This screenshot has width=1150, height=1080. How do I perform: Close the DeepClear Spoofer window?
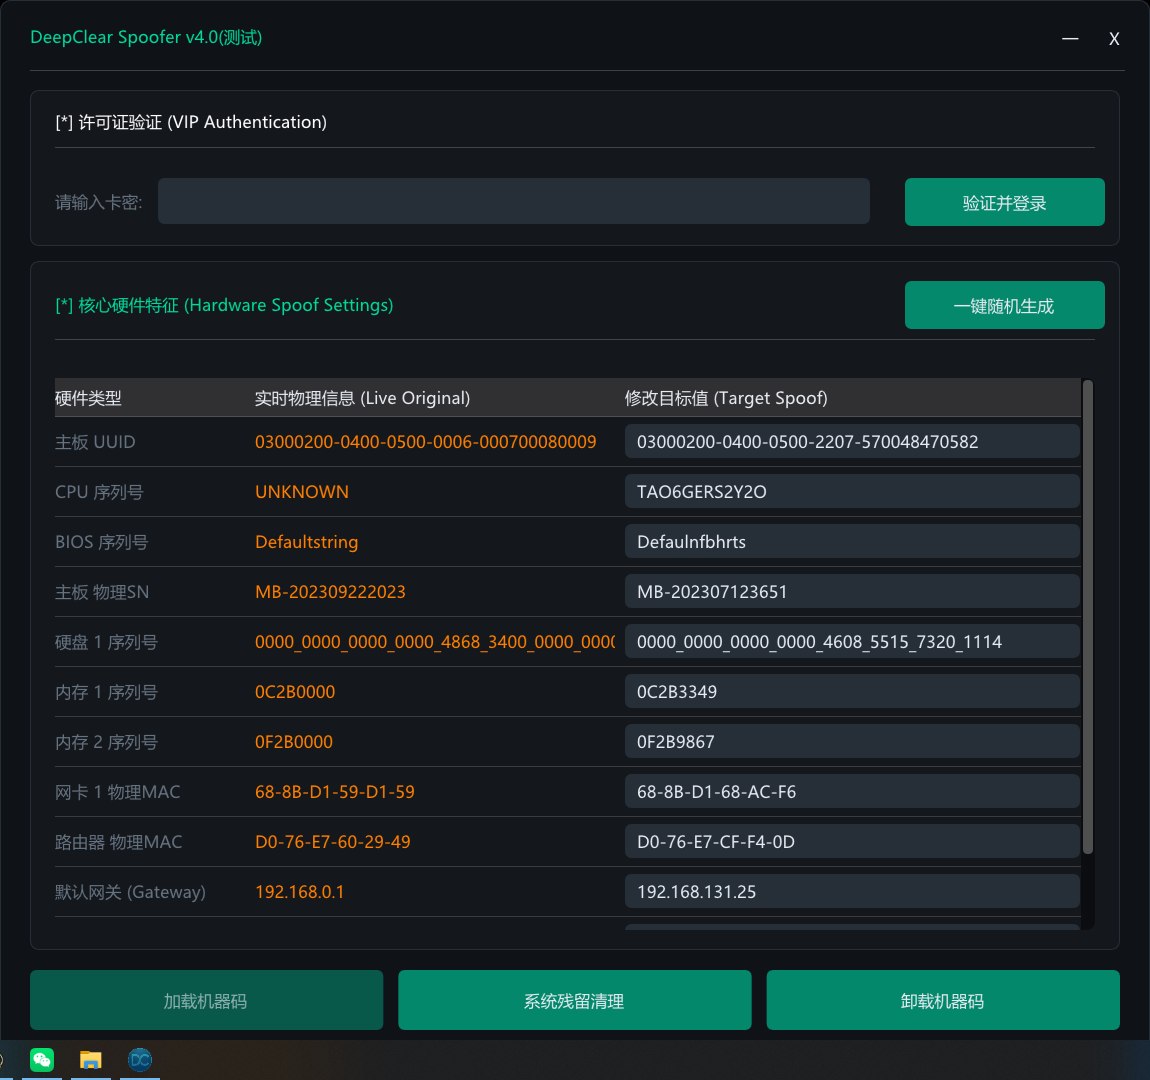(1113, 38)
